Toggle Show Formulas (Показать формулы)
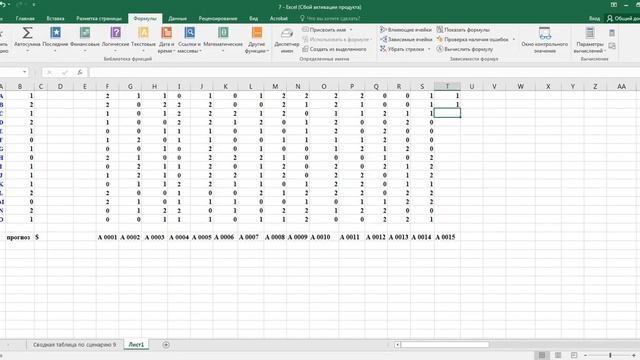Image resolution: width=640 pixels, height=360 pixels. (x=463, y=30)
